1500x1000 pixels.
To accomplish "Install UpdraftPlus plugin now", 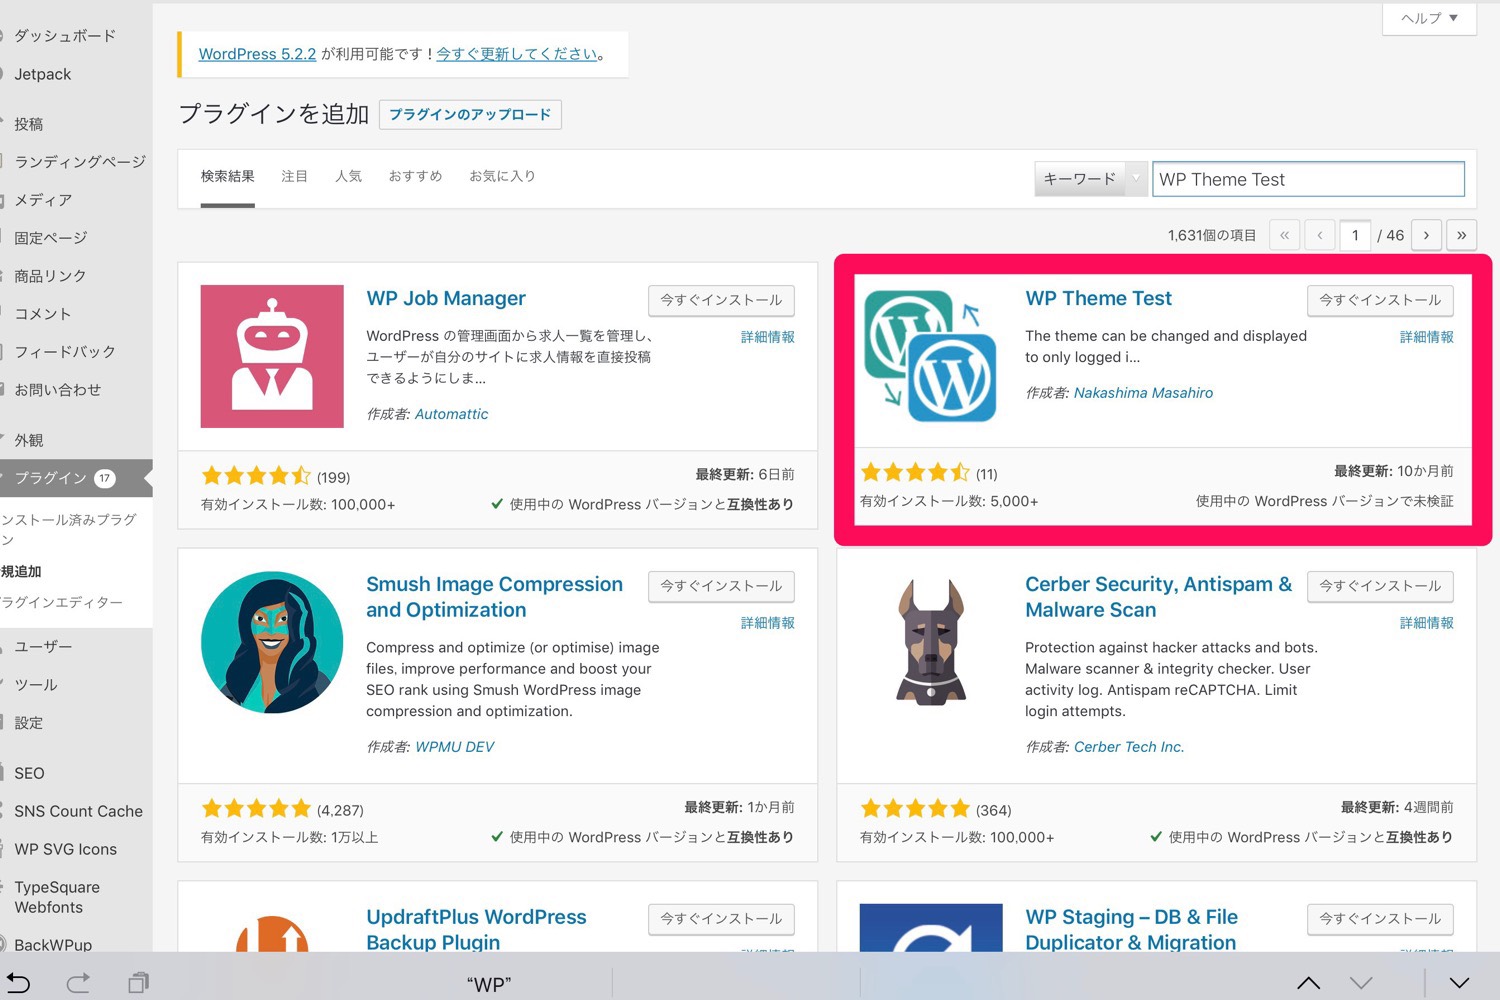I will [x=721, y=919].
